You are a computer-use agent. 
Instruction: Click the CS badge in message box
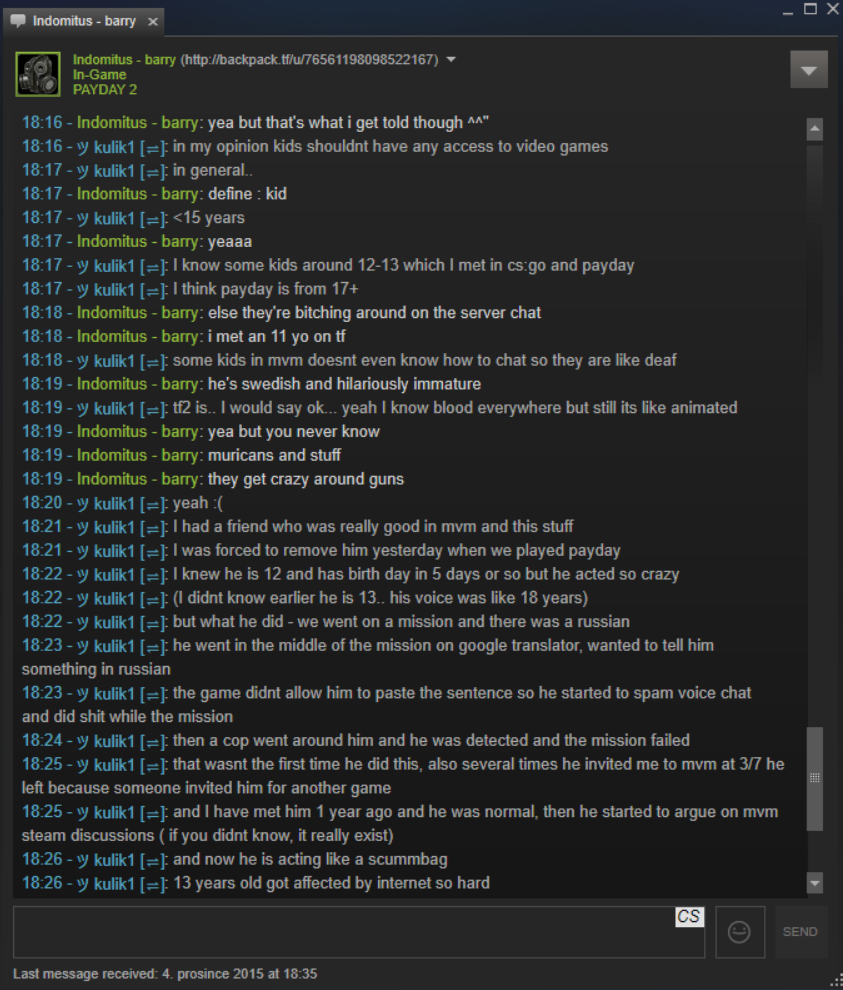(x=689, y=916)
